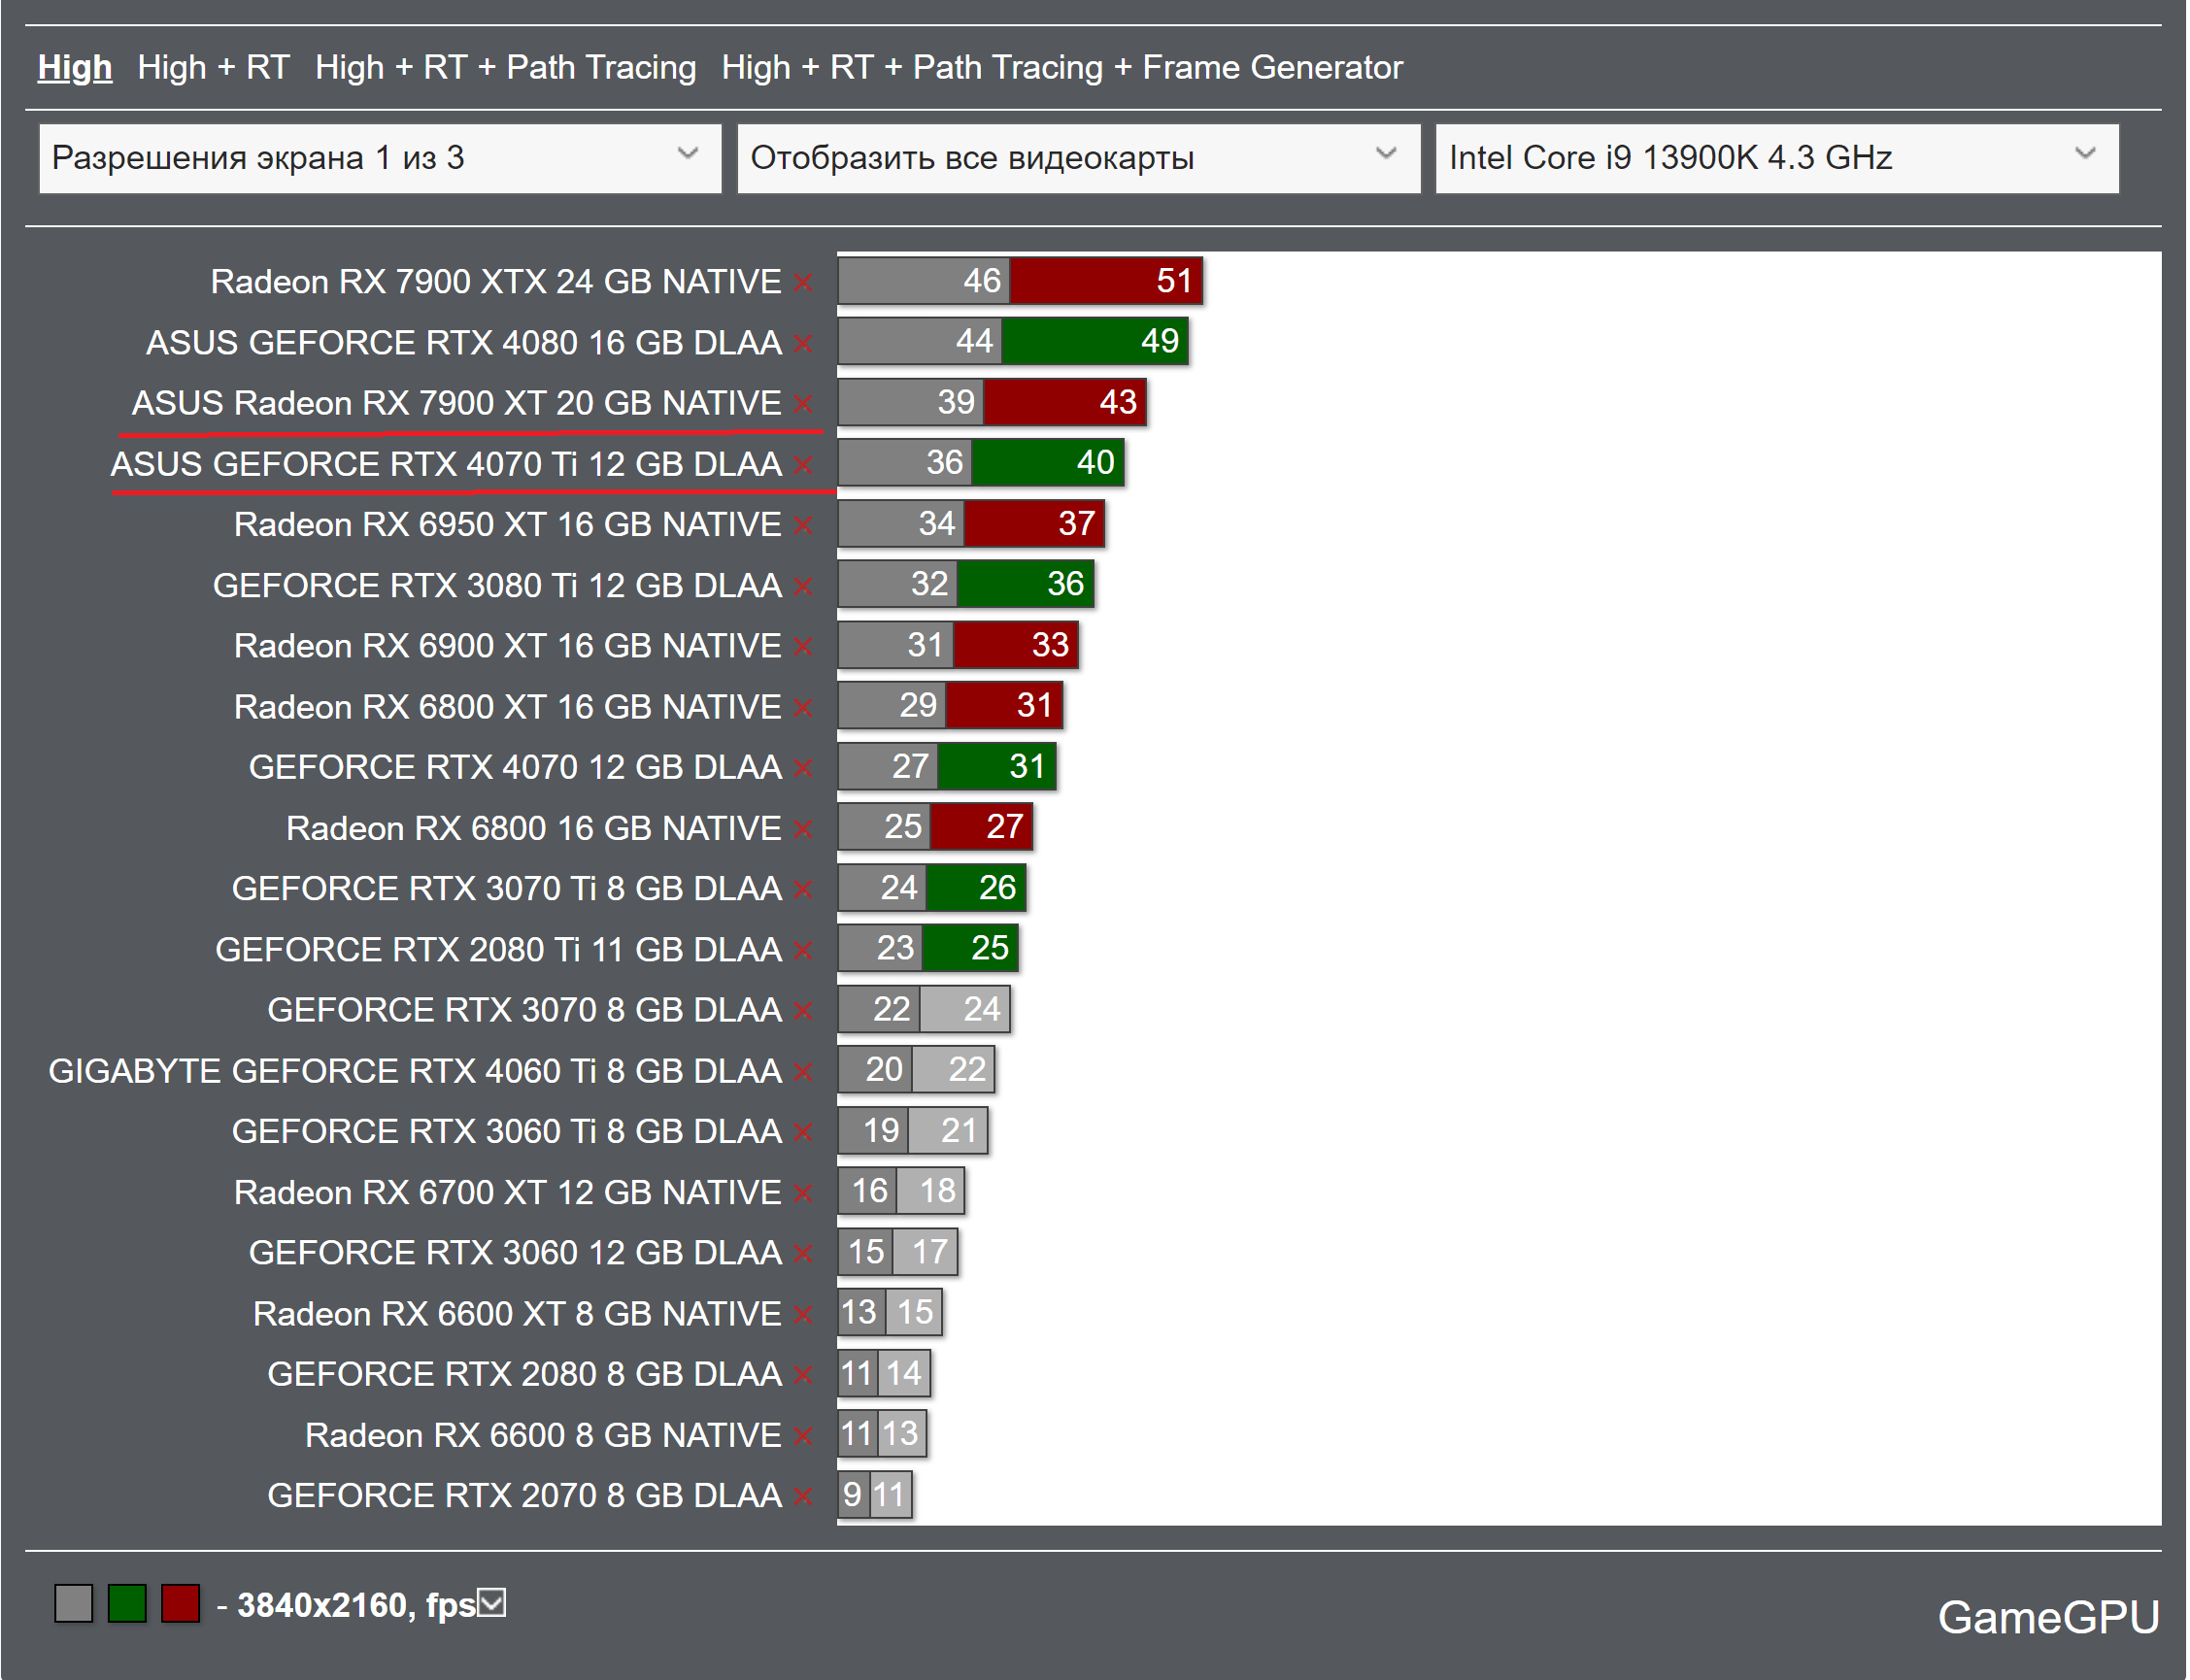Click the red legend color swatch
Image resolution: width=2190 pixels, height=1680 pixels.
(181, 1604)
